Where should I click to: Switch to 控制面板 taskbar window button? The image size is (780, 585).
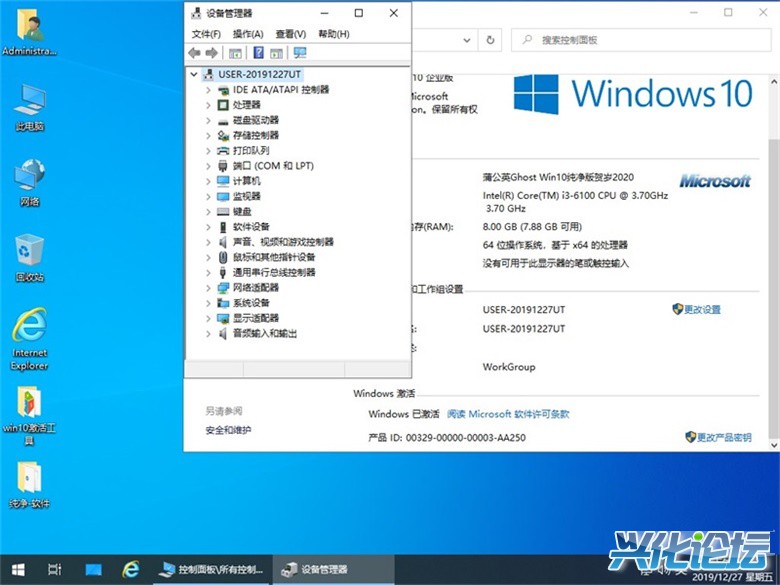pos(212,569)
